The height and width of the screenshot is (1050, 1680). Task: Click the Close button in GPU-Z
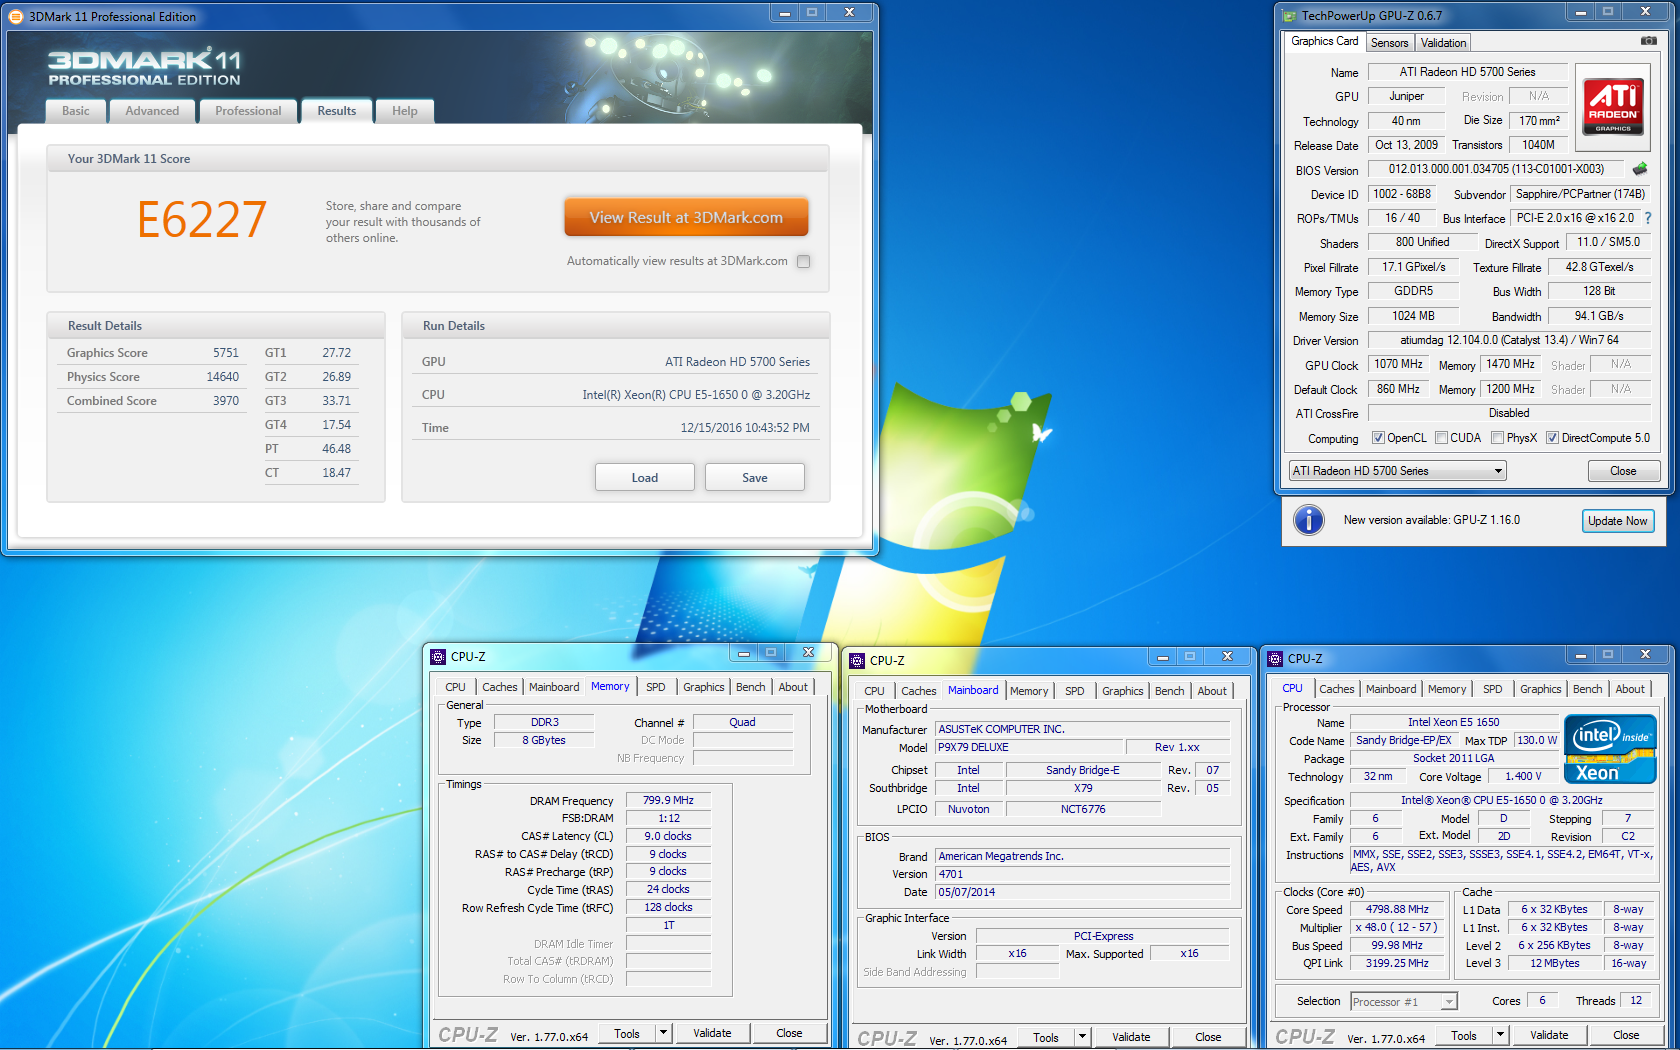(1623, 471)
